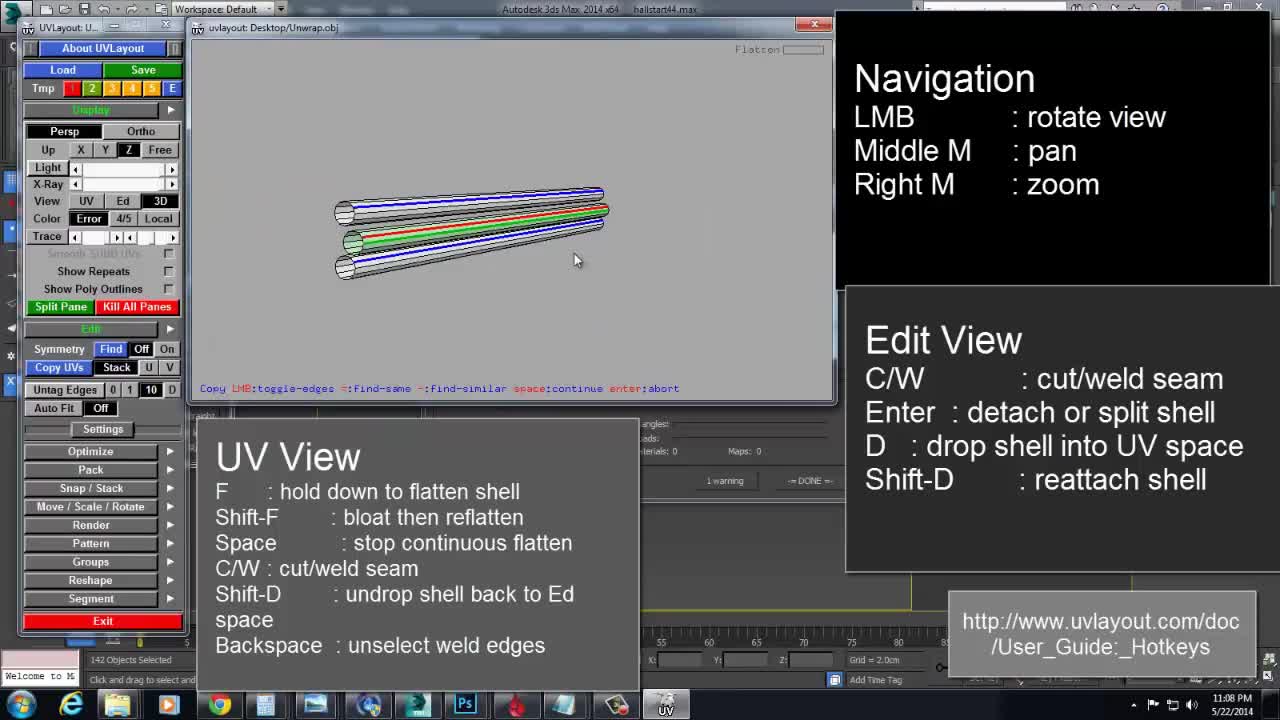Image resolution: width=1280 pixels, height=720 pixels.
Task: Switch to Persp projection mode
Action: [x=64, y=131]
